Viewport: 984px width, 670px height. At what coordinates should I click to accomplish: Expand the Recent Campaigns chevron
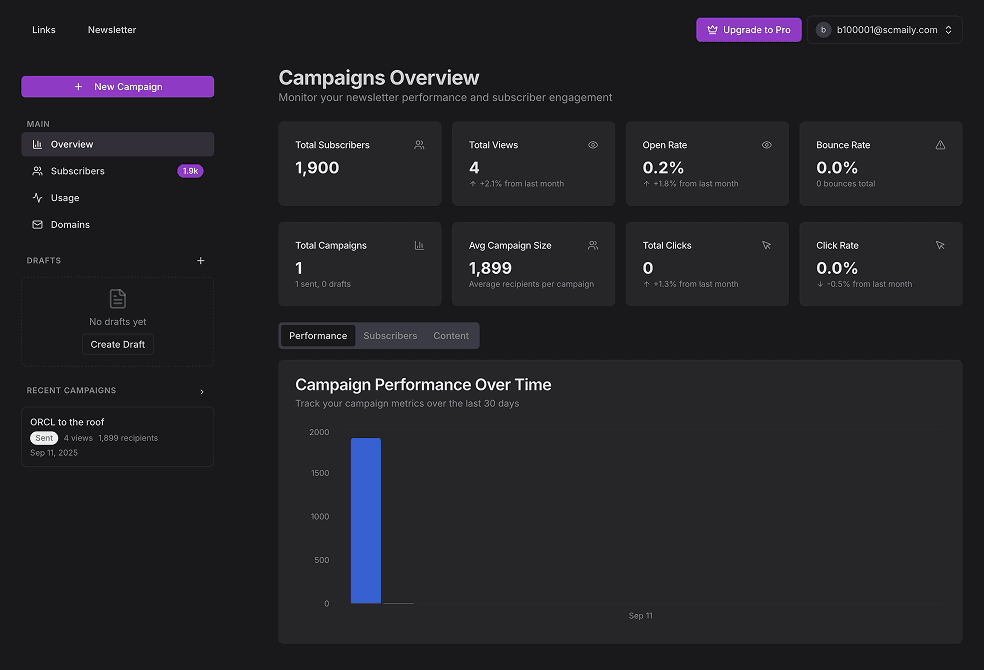pos(202,391)
